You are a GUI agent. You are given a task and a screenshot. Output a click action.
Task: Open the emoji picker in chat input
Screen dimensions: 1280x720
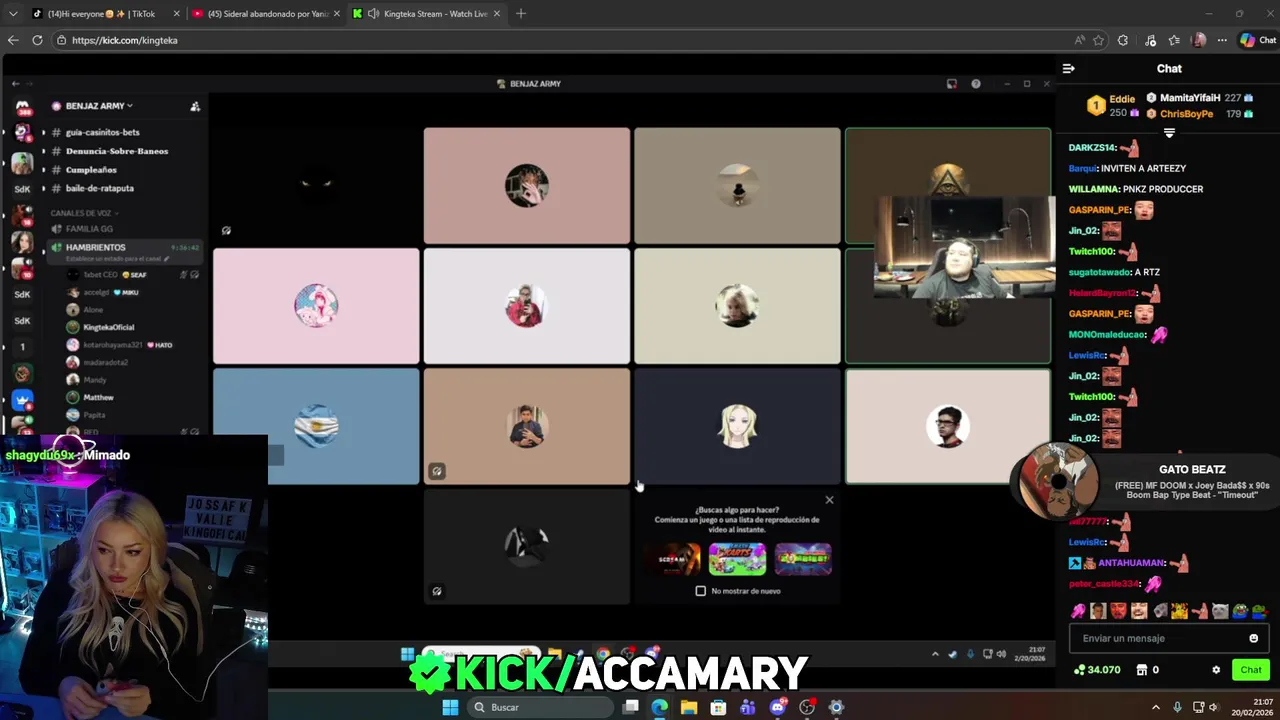point(1253,638)
